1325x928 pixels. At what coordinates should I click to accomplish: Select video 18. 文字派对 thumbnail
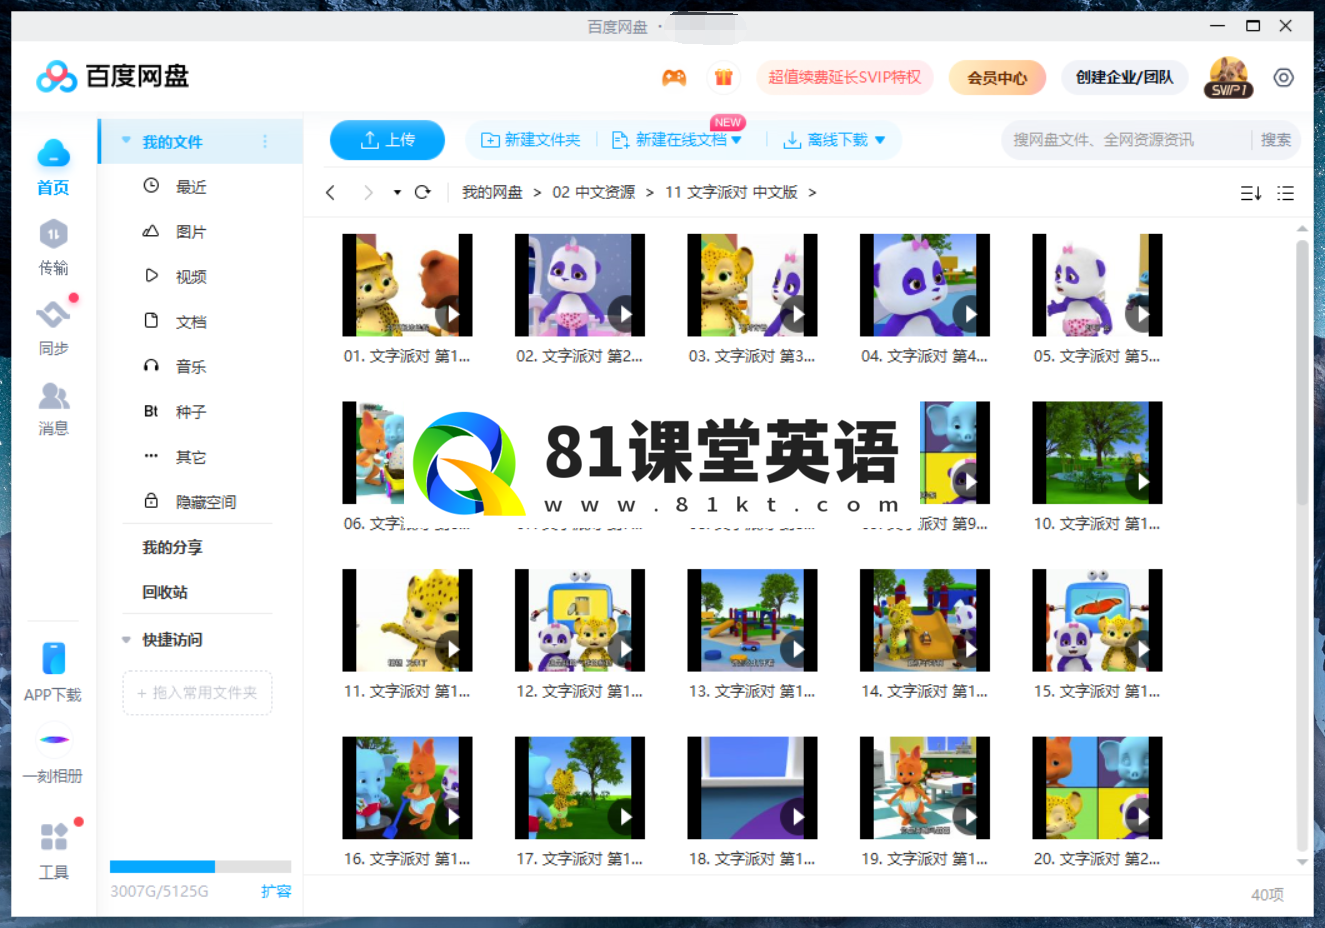click(752, 788)
